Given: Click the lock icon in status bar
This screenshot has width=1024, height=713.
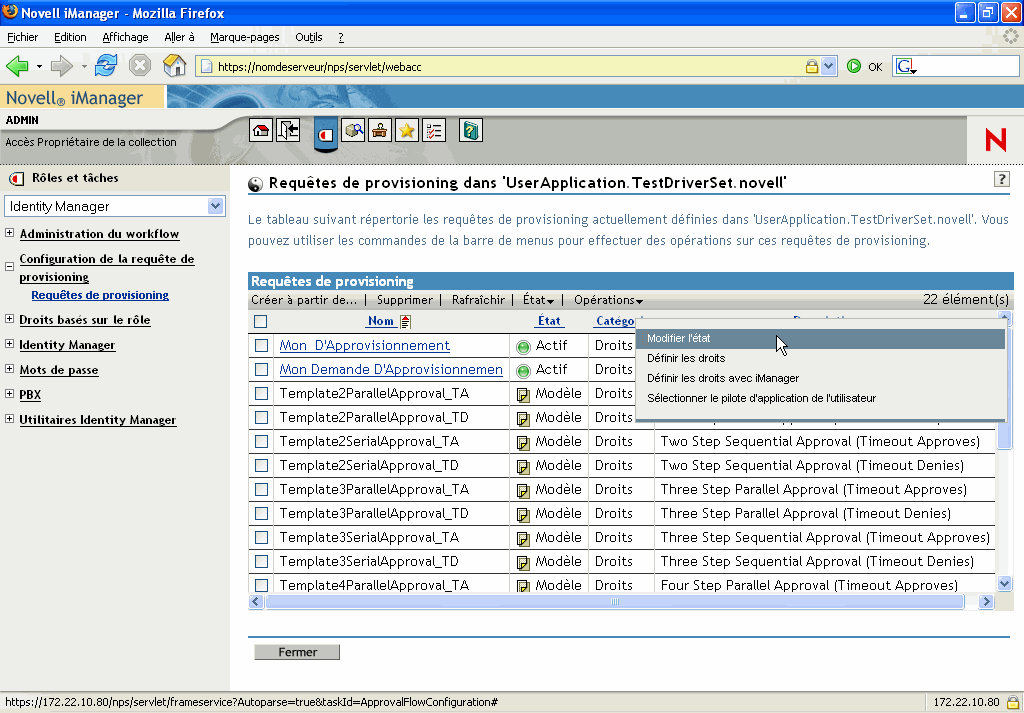Looking at the screenshot, I should (1013, 703).
